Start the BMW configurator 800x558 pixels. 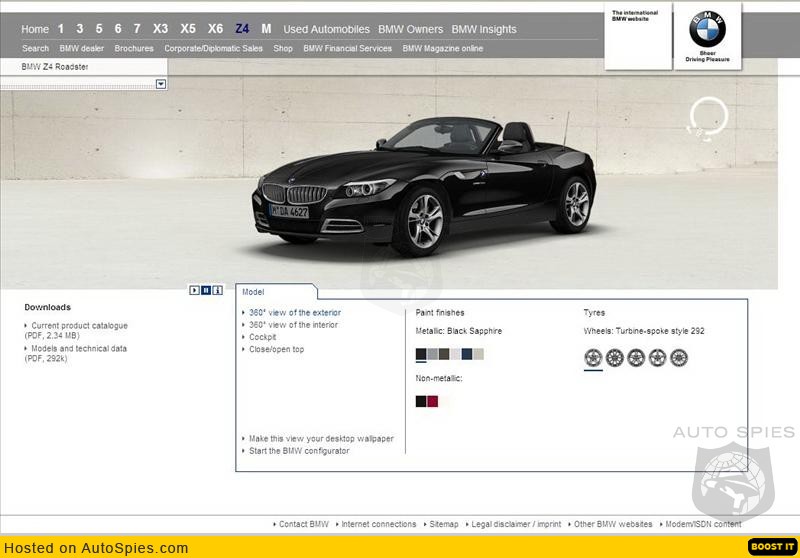[x=299, y=451]
